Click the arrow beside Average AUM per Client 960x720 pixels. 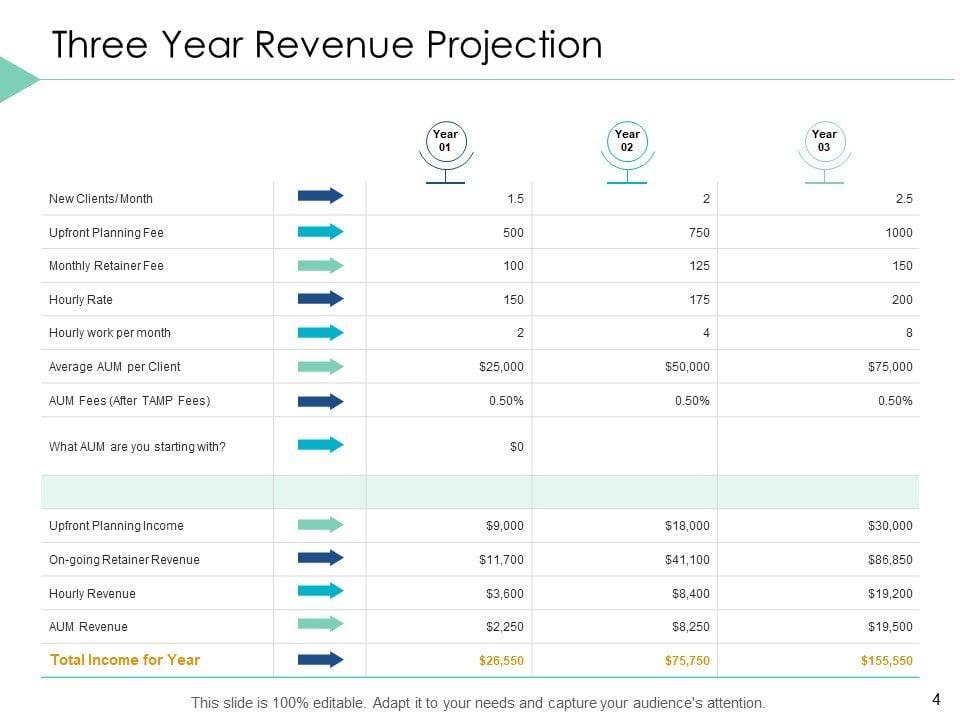320,367
